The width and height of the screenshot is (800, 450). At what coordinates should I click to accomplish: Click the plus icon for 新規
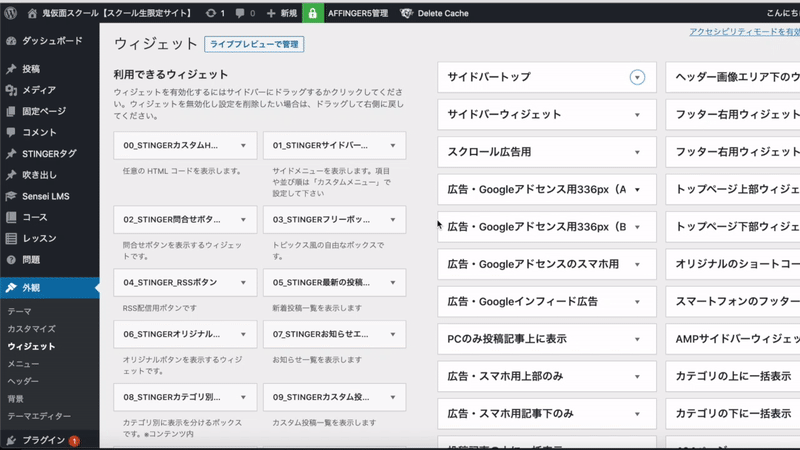(x=271, y=13)
